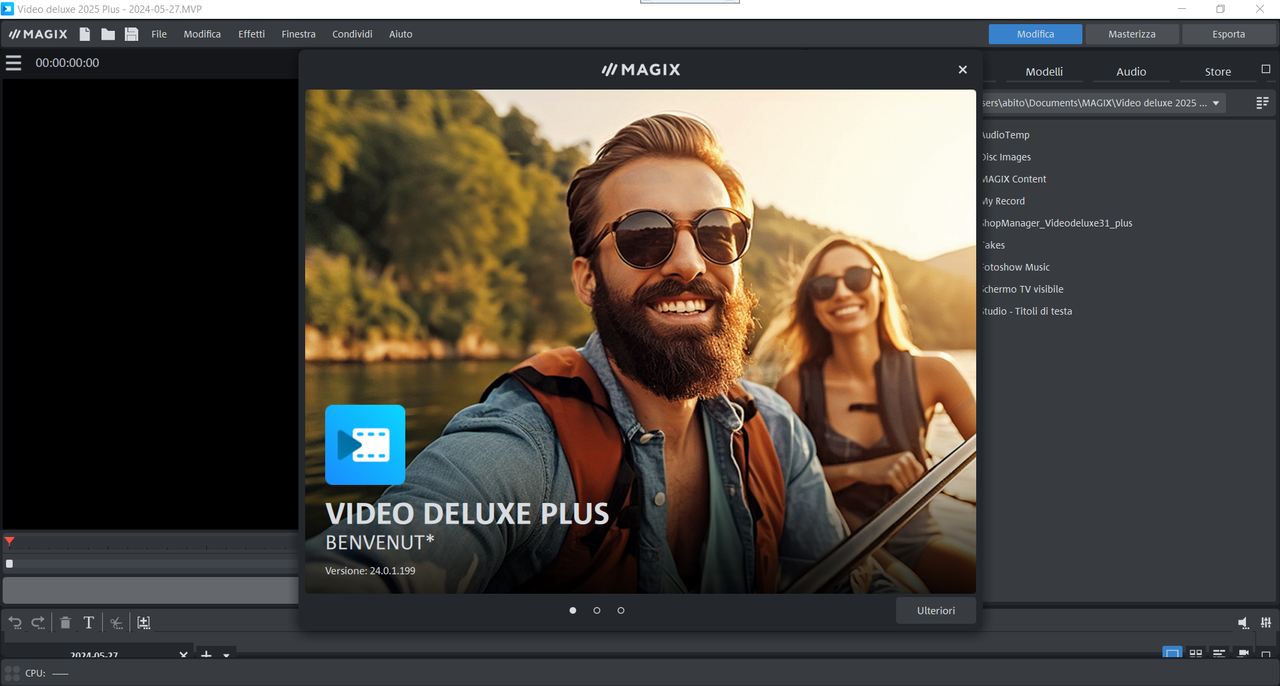Redo the last action
Image resolution: width=1280 pixels, height=686 pixels.
[38, 623]
